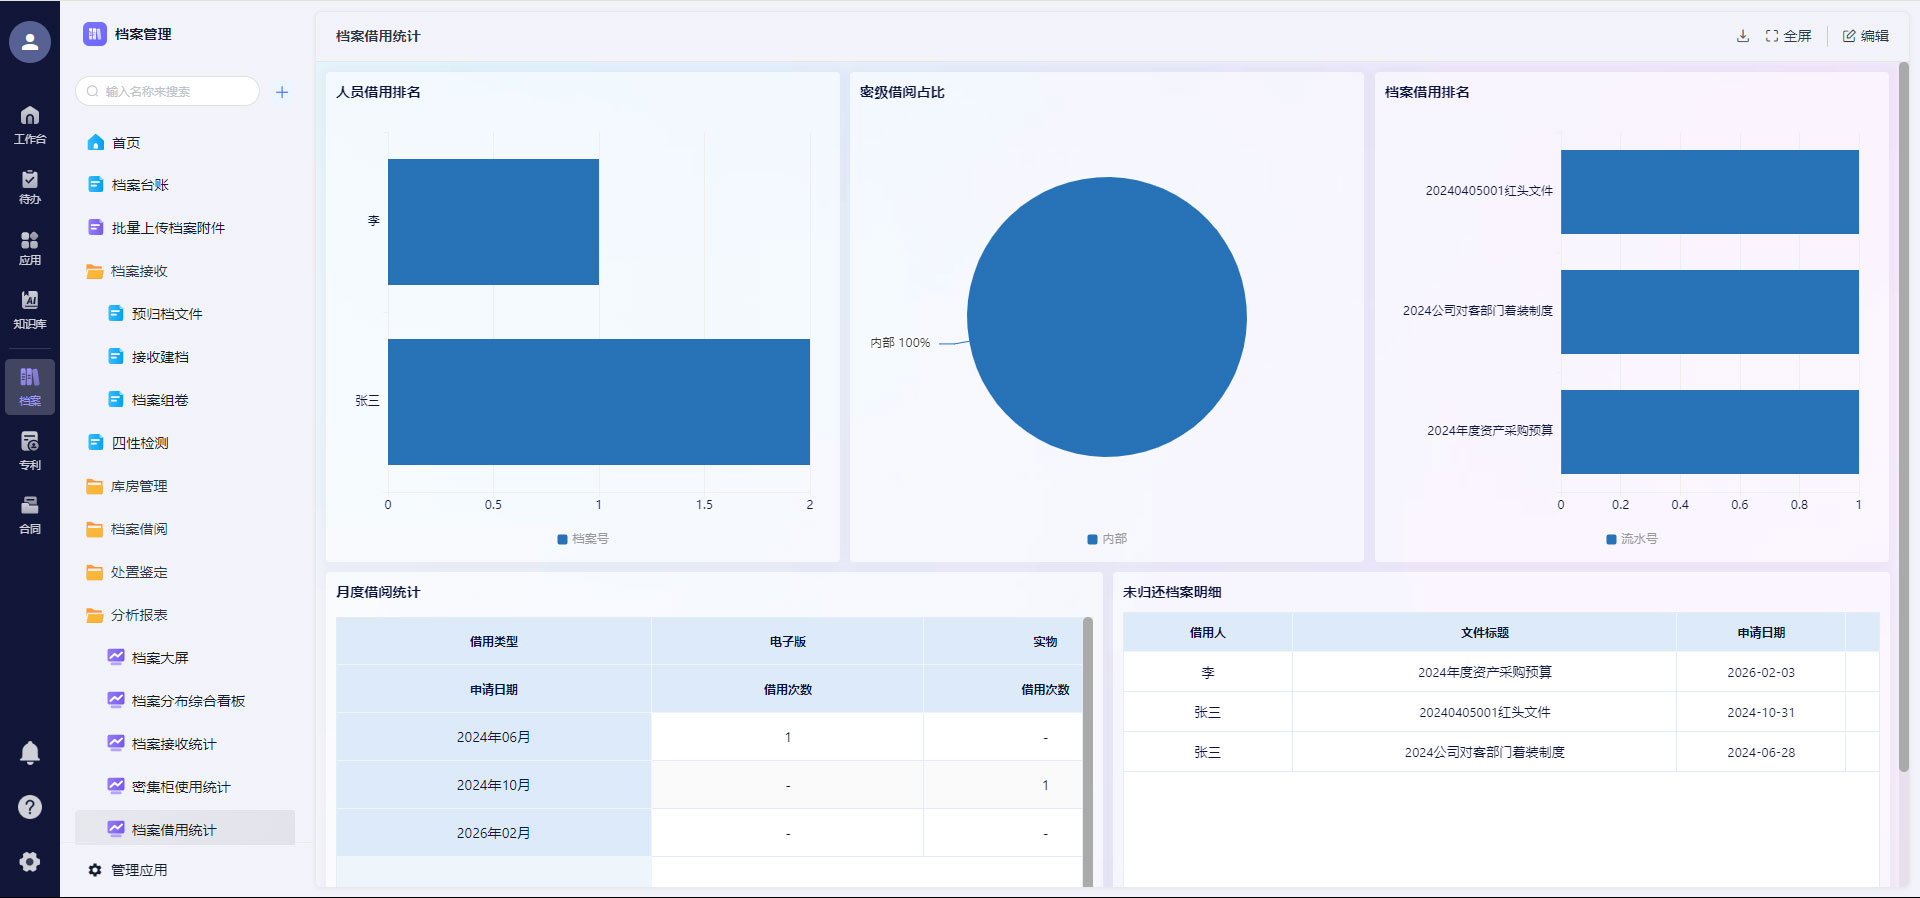The width and height of the screenshot is (1920, 898).
Task: Open the notification bell icon
Action: tap(30, 753)
